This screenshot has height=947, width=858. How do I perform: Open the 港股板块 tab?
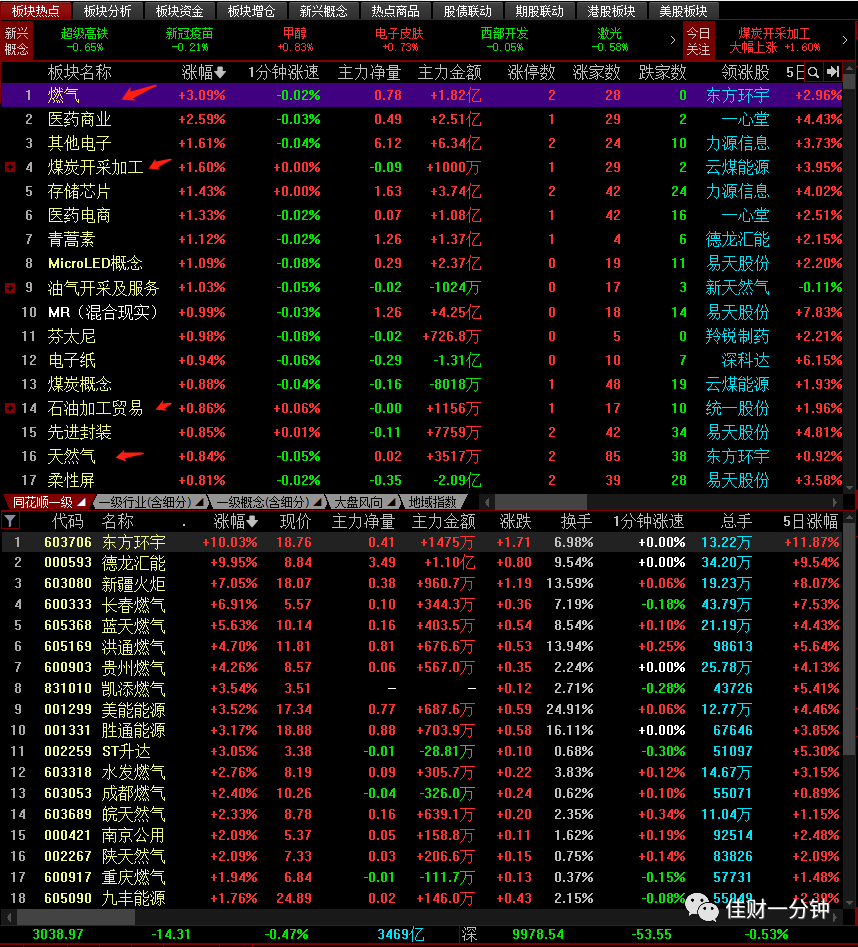(x=611, y=11)
